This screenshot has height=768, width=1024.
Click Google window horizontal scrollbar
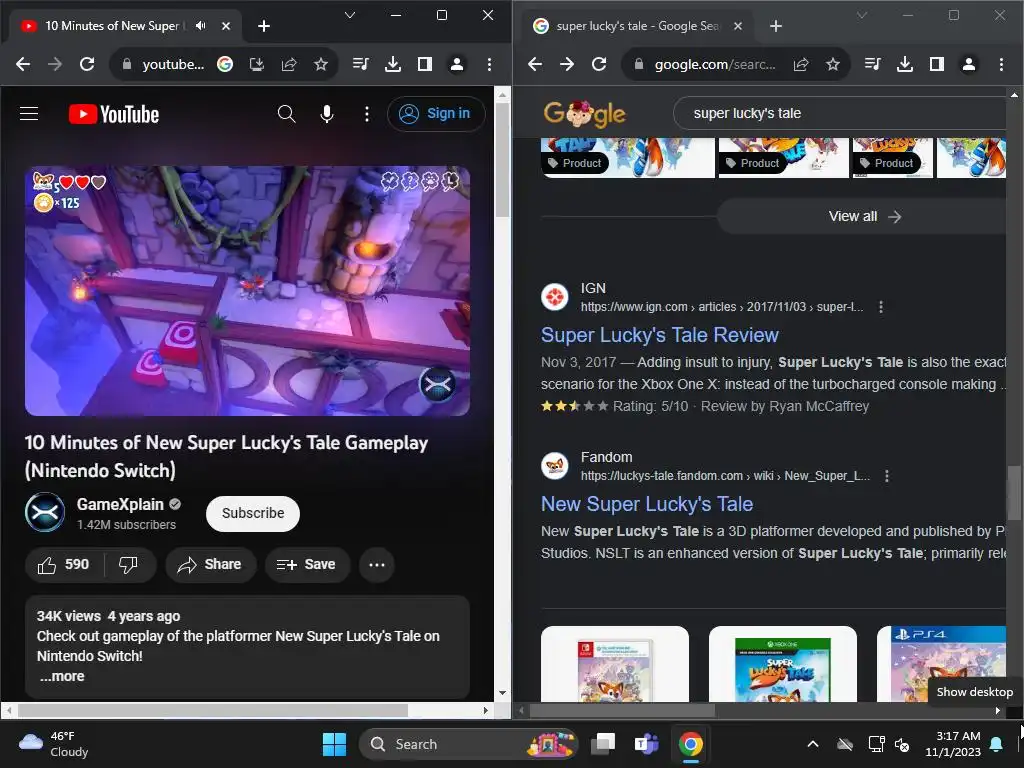coord(622,710)
